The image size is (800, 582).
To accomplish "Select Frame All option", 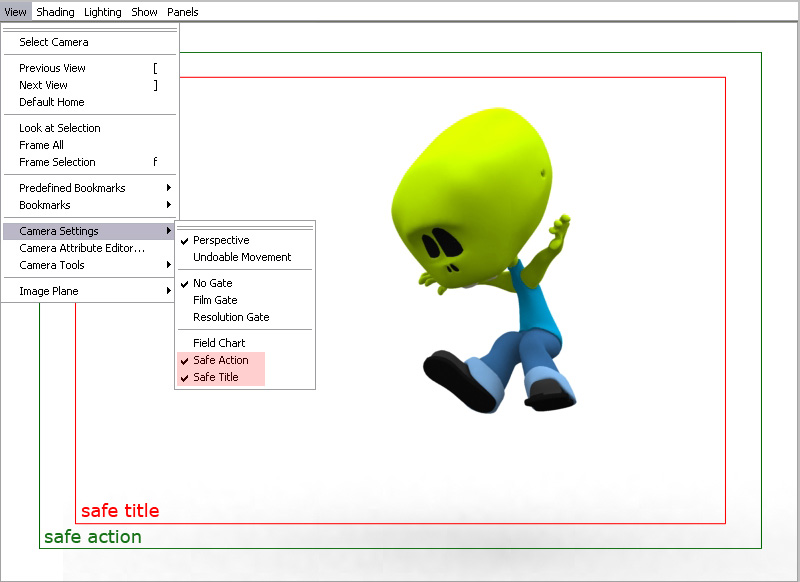I will tap(41, 145).
